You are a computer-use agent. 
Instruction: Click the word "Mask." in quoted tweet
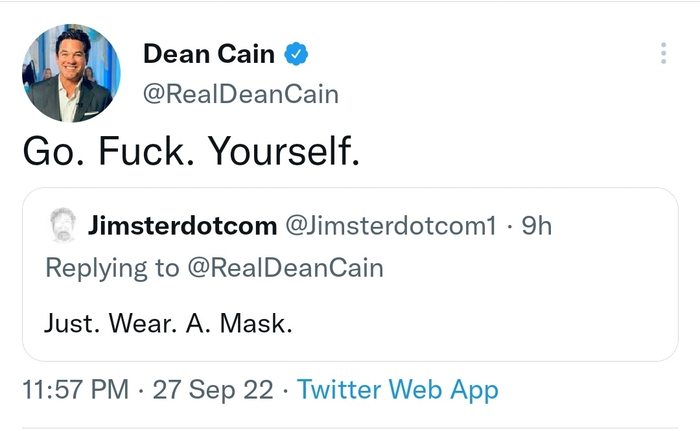tap(256, 324)
